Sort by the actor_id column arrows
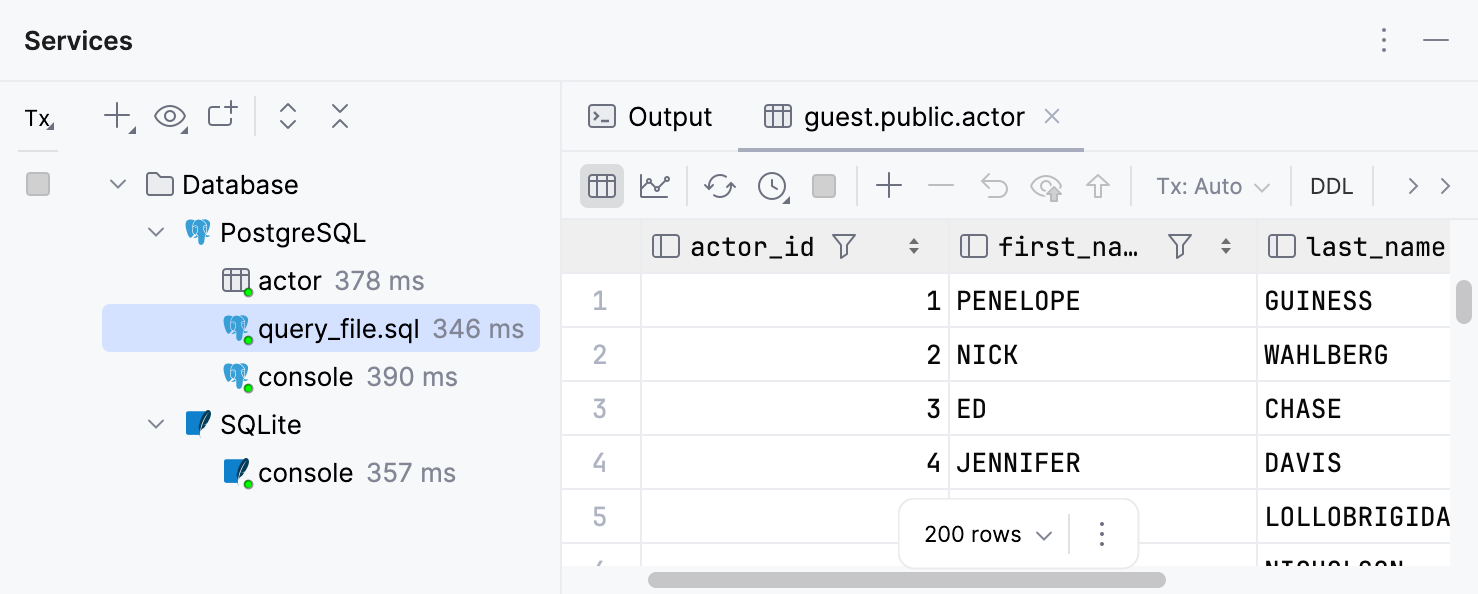Image resolution: width=1478 pixels, height=594 pixels. (914, 246)
